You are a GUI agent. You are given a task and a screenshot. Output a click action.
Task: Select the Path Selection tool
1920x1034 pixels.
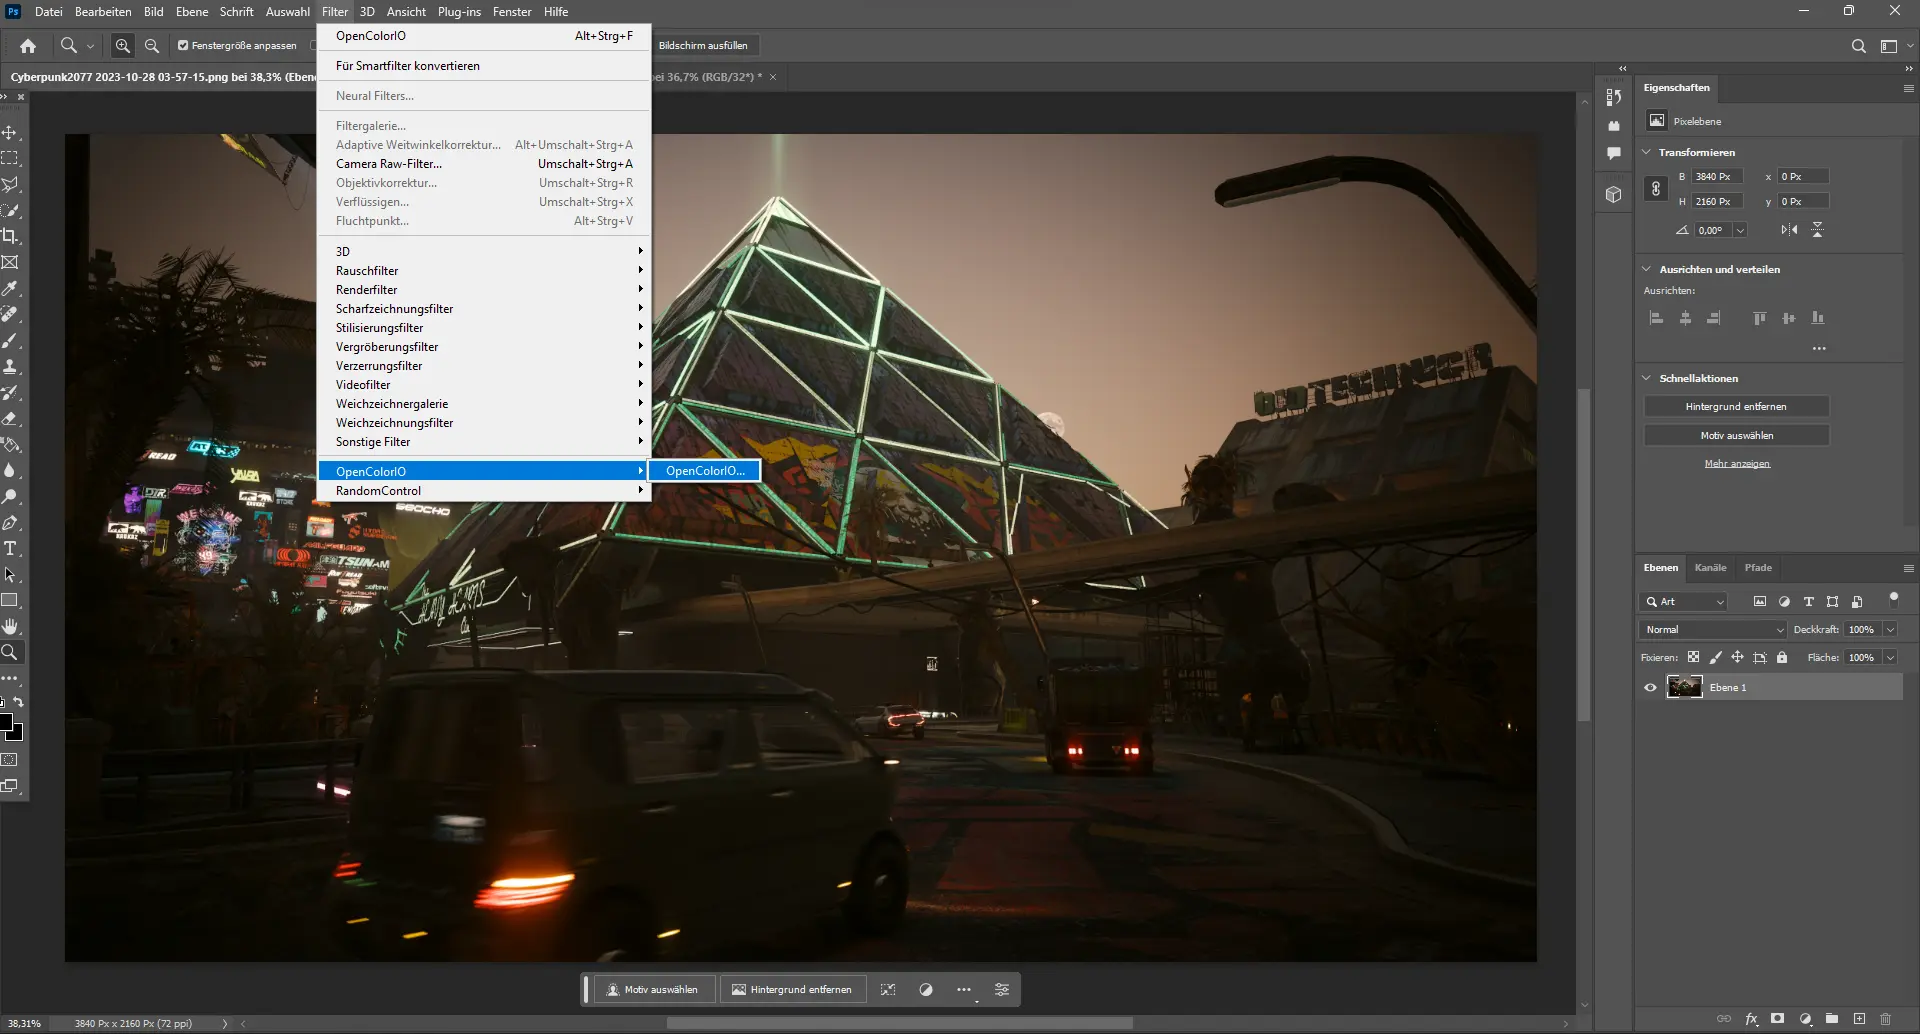coord(10,575)
